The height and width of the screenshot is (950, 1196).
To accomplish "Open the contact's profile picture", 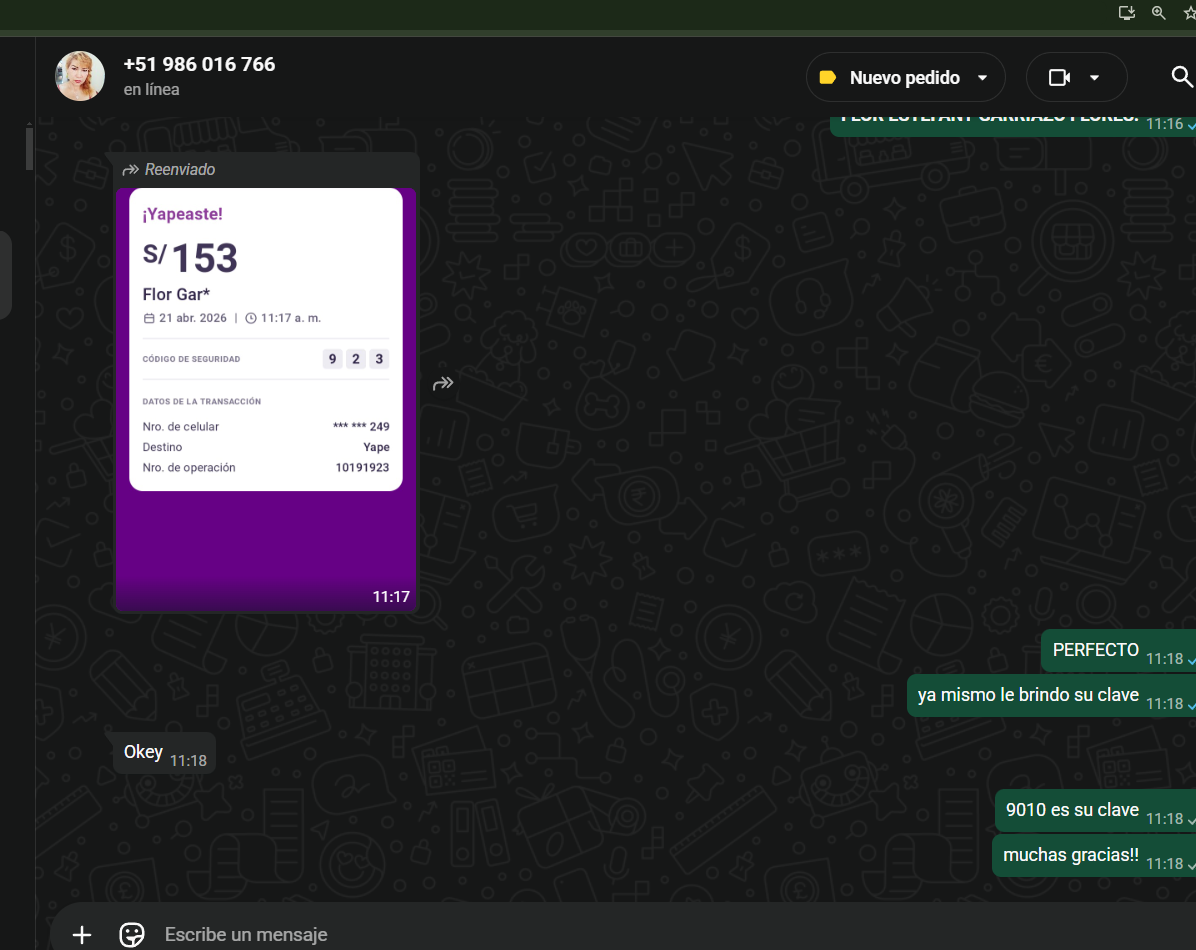I will (x=80, y=76).
